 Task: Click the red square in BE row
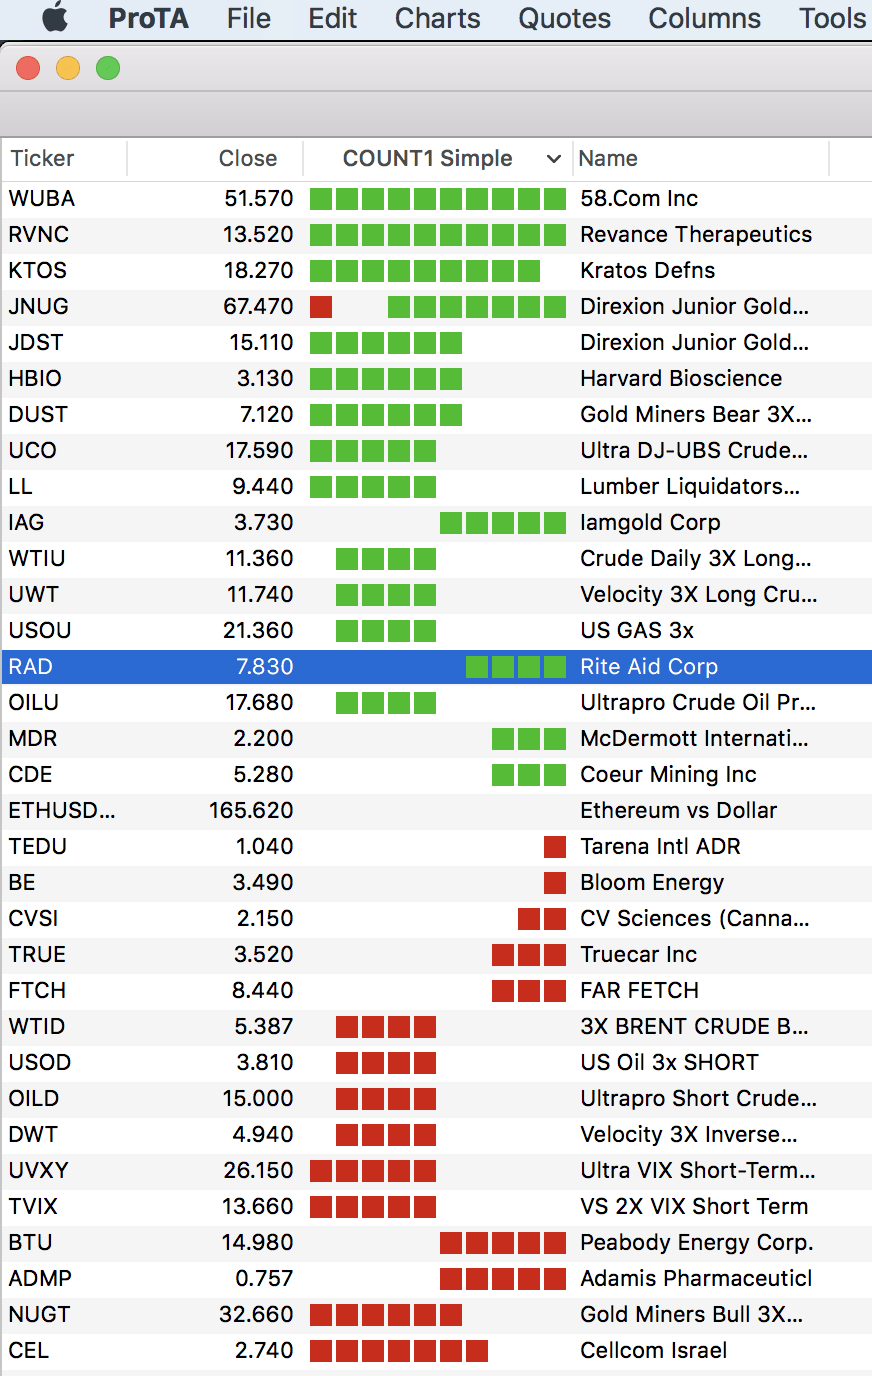coord(555,882)
